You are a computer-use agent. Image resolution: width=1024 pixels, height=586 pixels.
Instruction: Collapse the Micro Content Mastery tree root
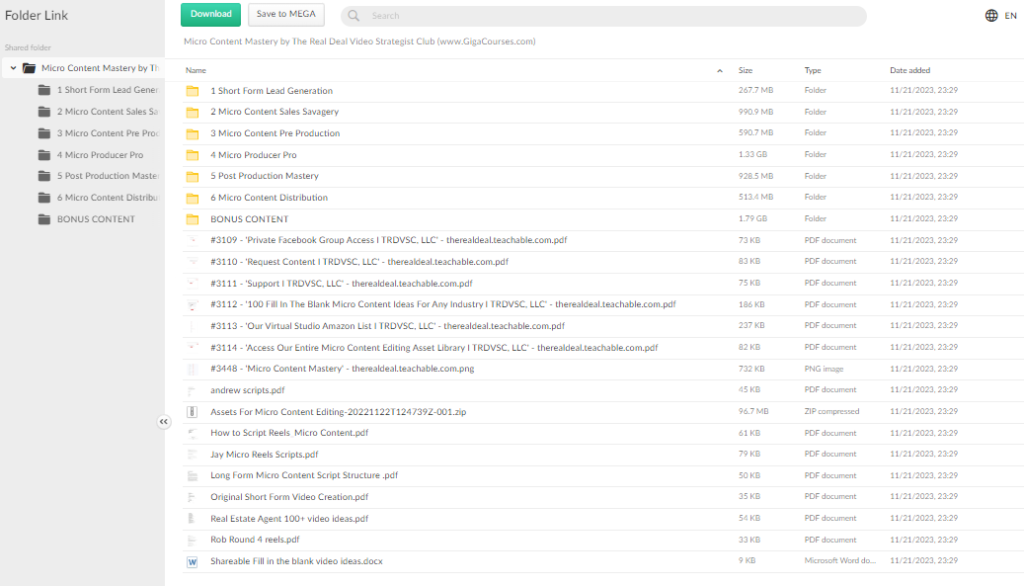pos(13,68)
